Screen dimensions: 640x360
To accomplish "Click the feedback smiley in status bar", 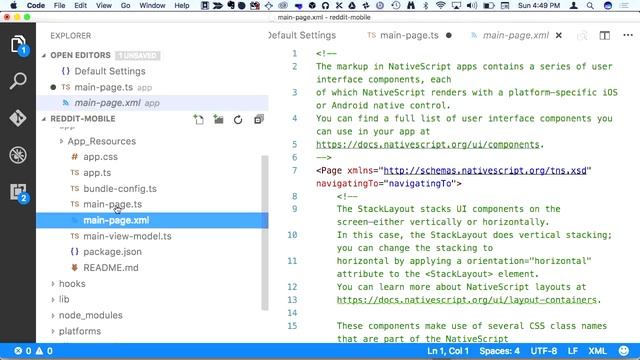I will (624, 351).
